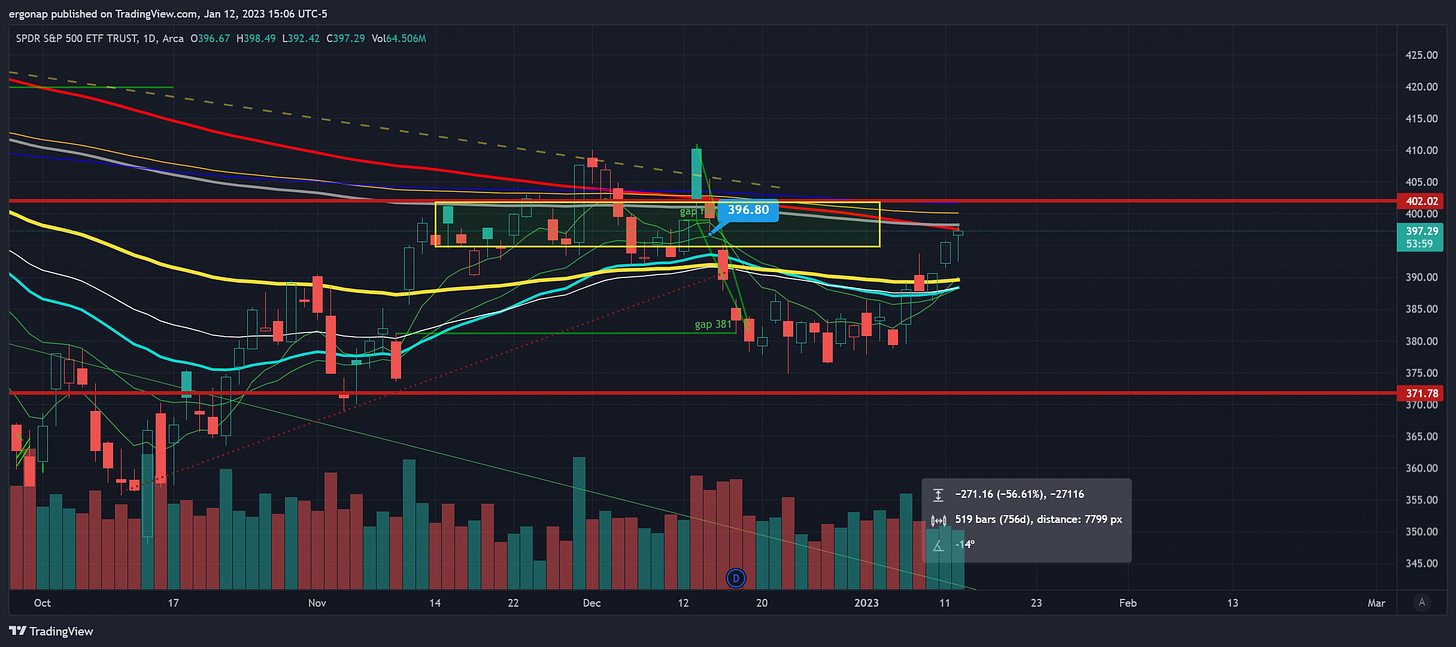Click the red 402.02 price axis label
Screen dimensions: 1456x647
click(1420, 202)
